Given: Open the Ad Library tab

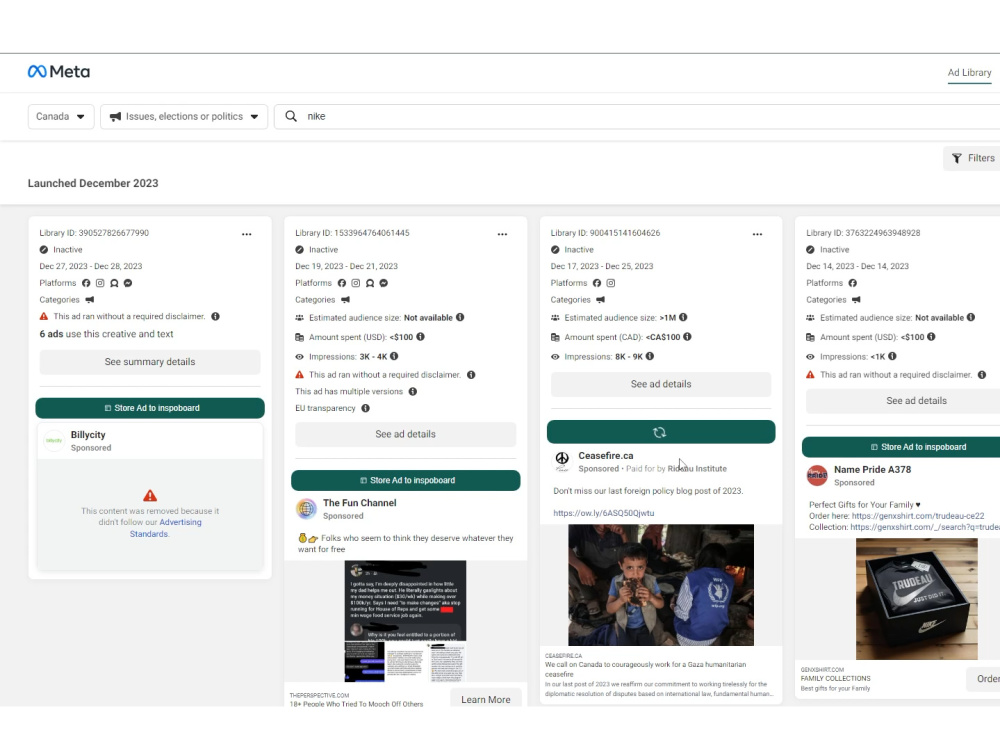Looking at the screenshot, I should [969, 73].
